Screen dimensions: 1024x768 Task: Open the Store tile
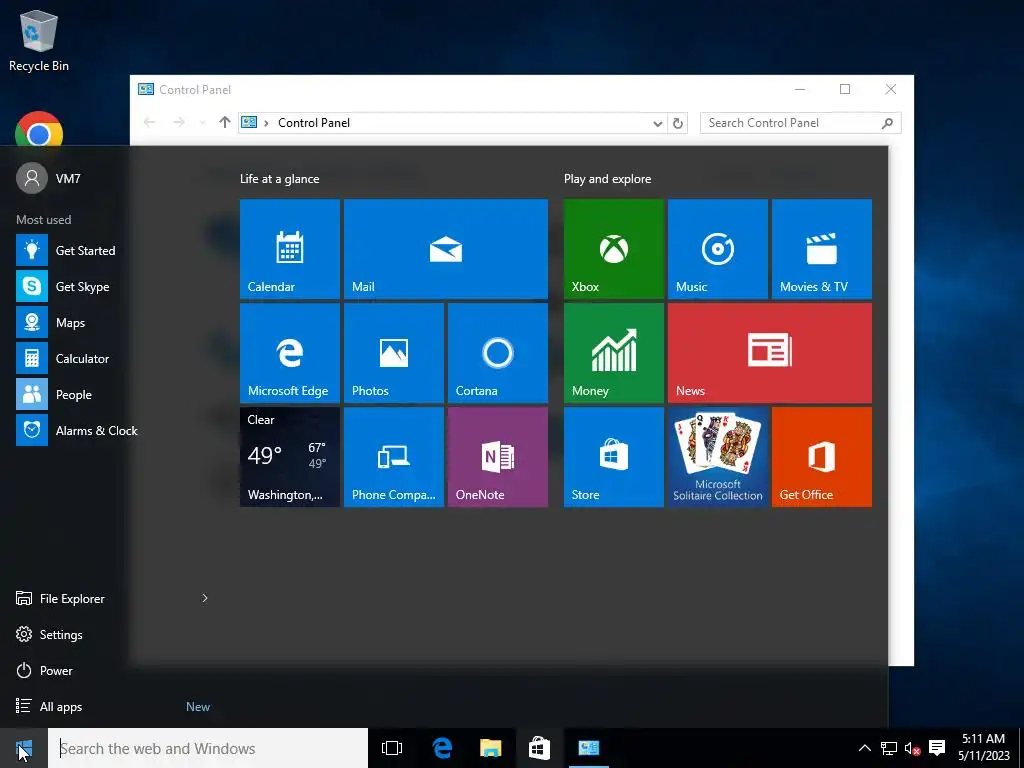[613, 456]
